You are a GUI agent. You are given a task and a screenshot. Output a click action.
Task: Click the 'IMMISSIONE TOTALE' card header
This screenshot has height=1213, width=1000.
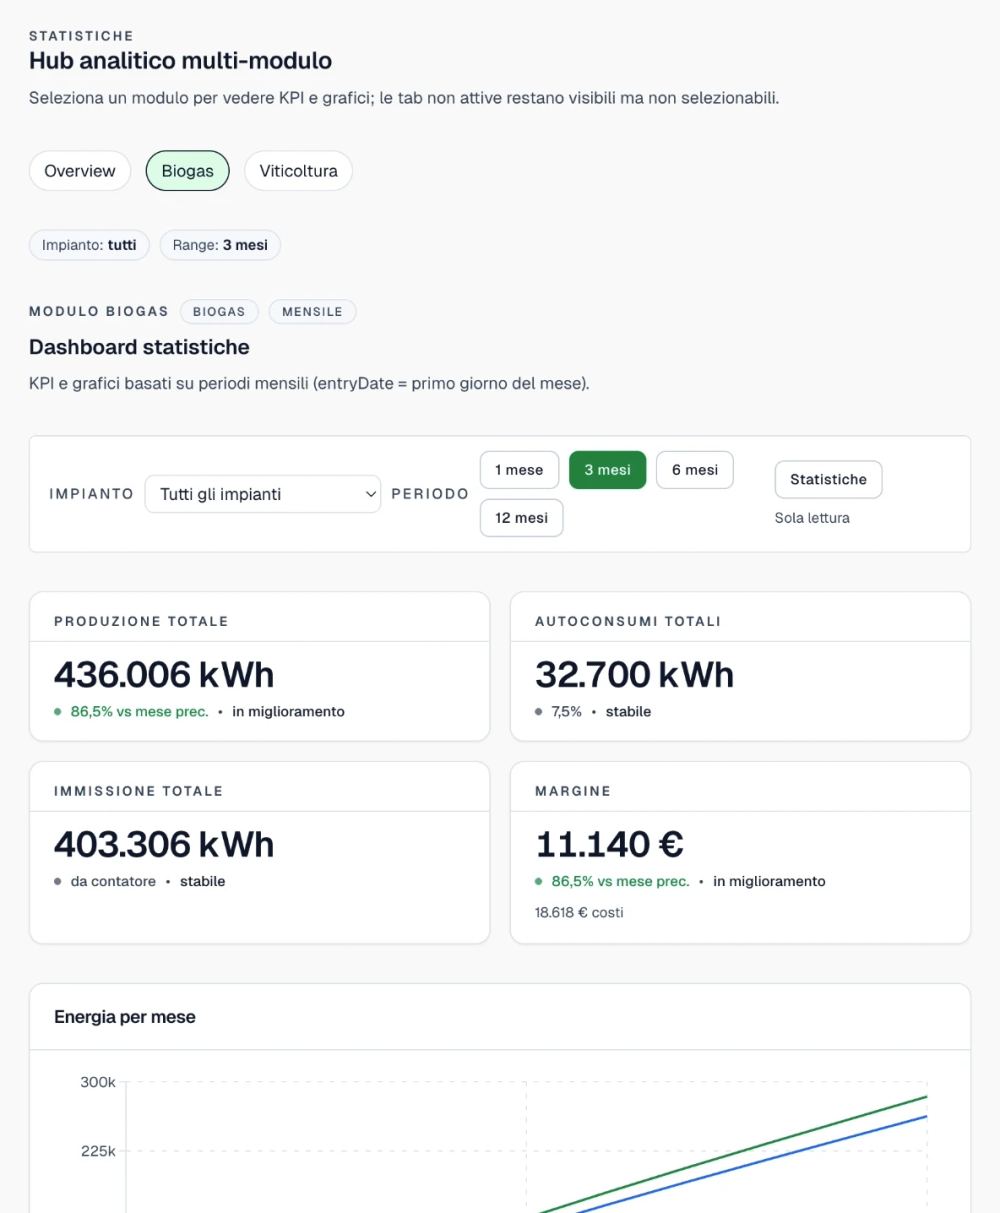point(138,791)
